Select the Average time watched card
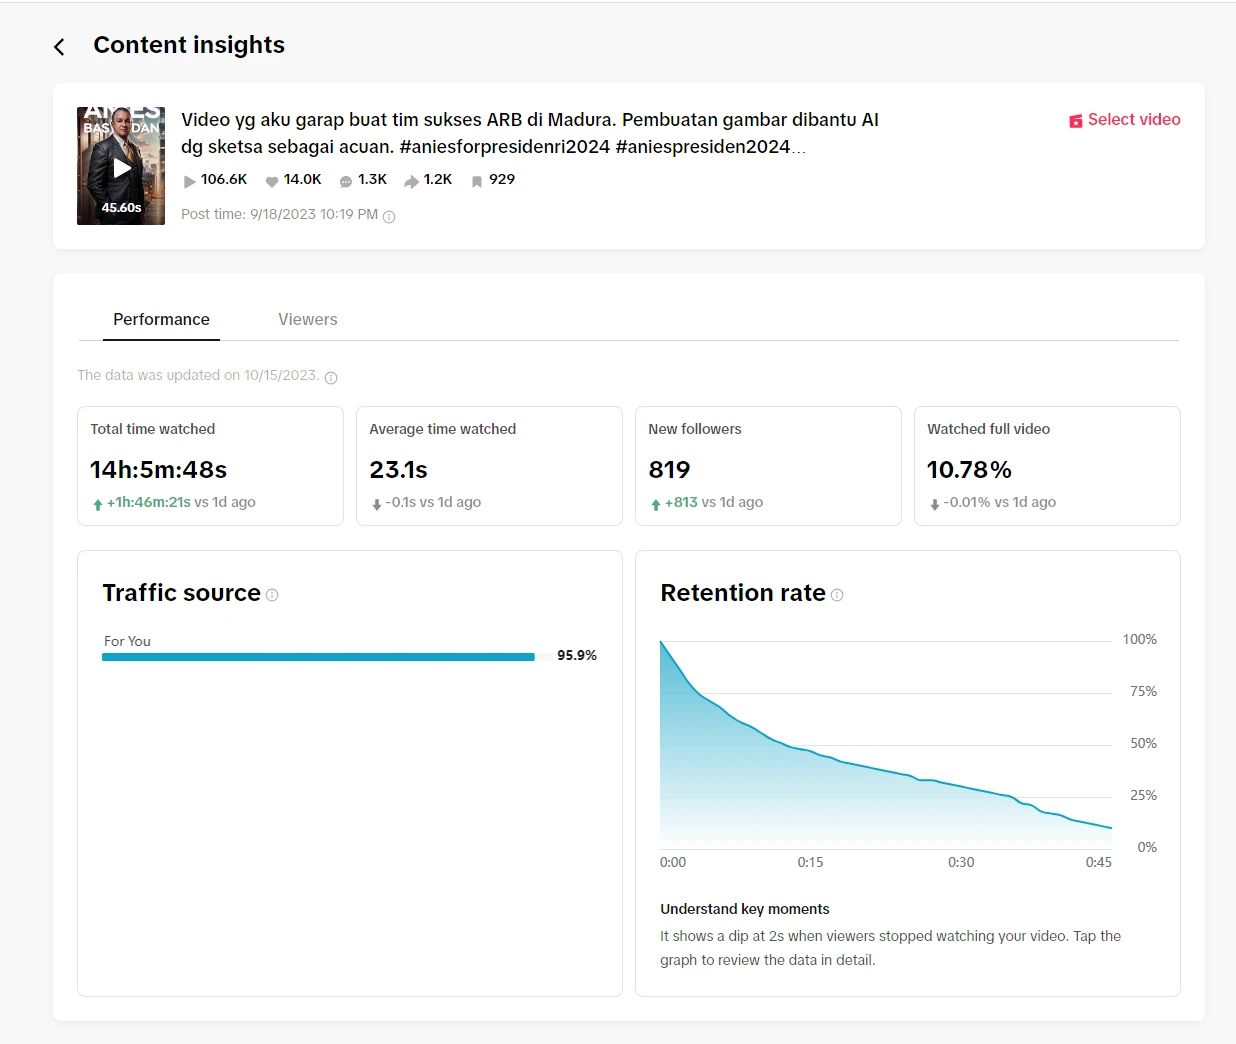The image size is (1236, 1044). (489, 466)
